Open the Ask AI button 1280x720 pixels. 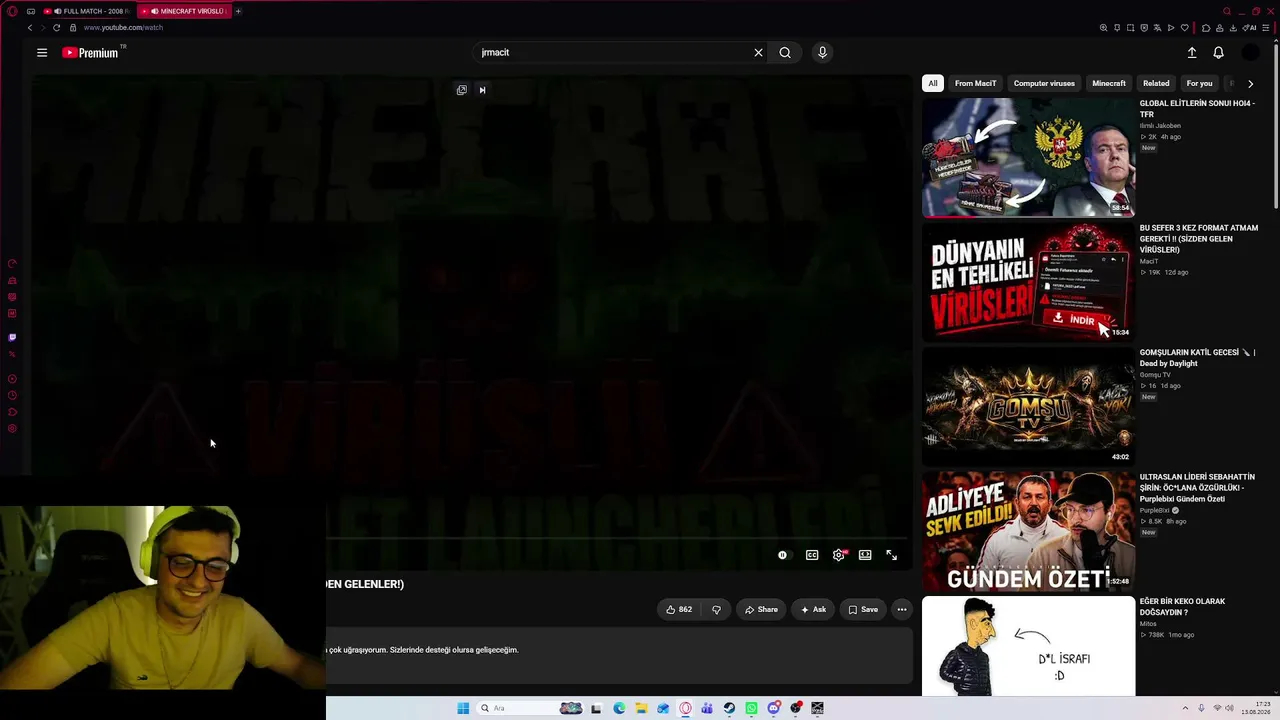click(813, 609)
